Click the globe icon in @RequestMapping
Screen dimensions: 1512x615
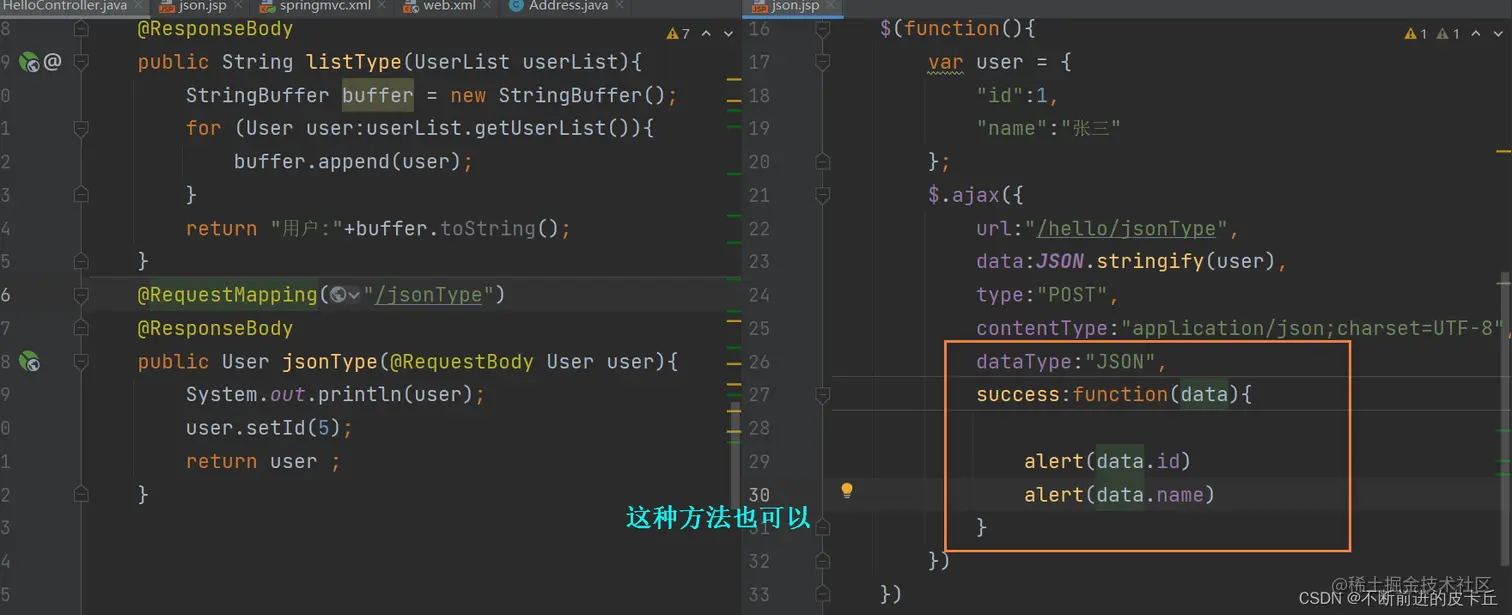point(338,295)
